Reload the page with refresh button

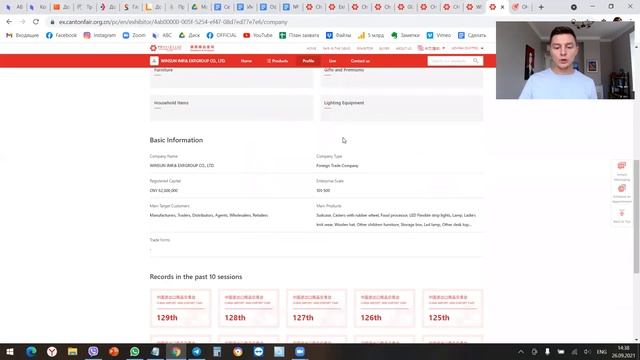click(x=36, y=22)
